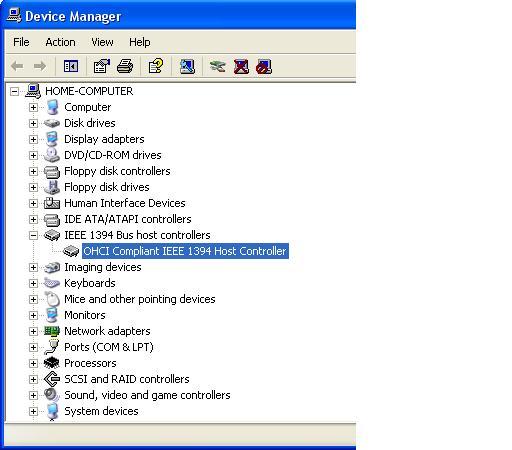Click the Disable device toolbar icon
This screenshot has height=450, width=512.
coord(264,66)
